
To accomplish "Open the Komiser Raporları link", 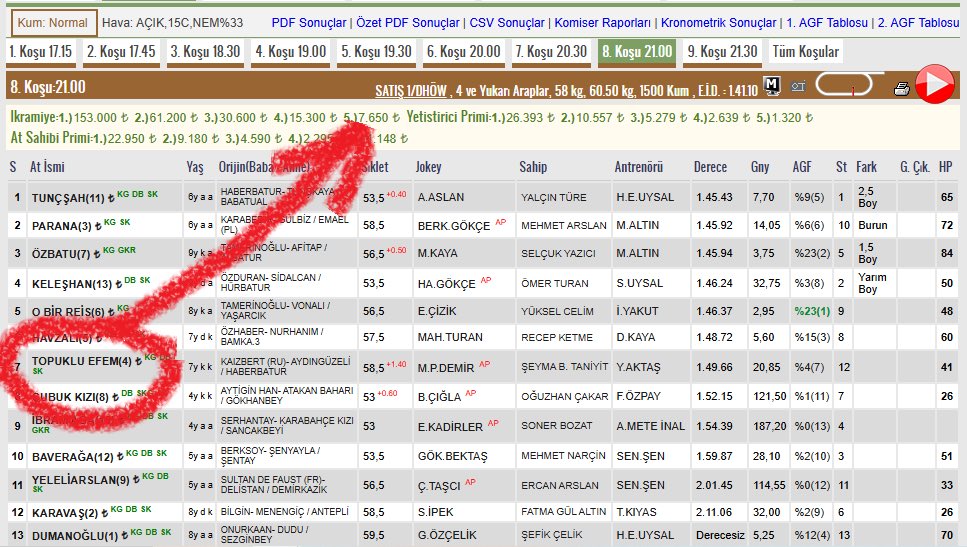I will [603, 23].
